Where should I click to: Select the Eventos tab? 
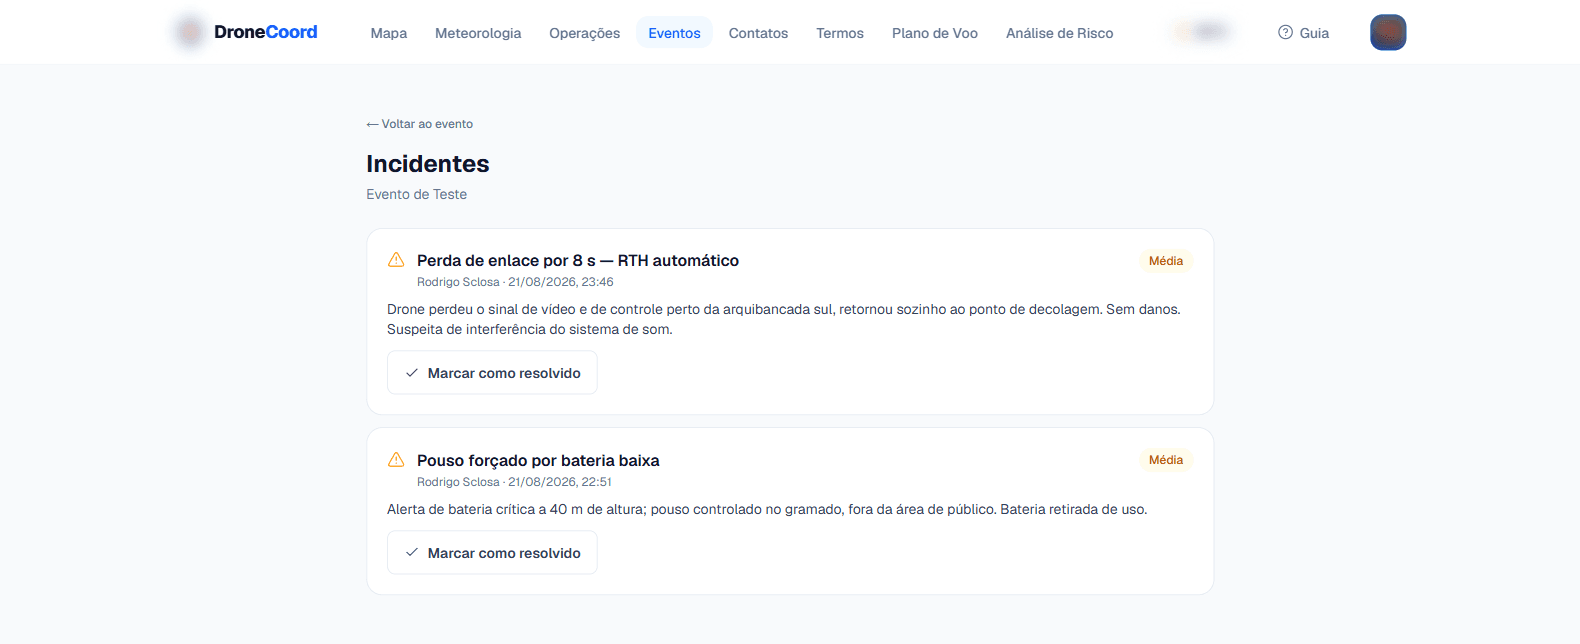[x=674, y=33]
